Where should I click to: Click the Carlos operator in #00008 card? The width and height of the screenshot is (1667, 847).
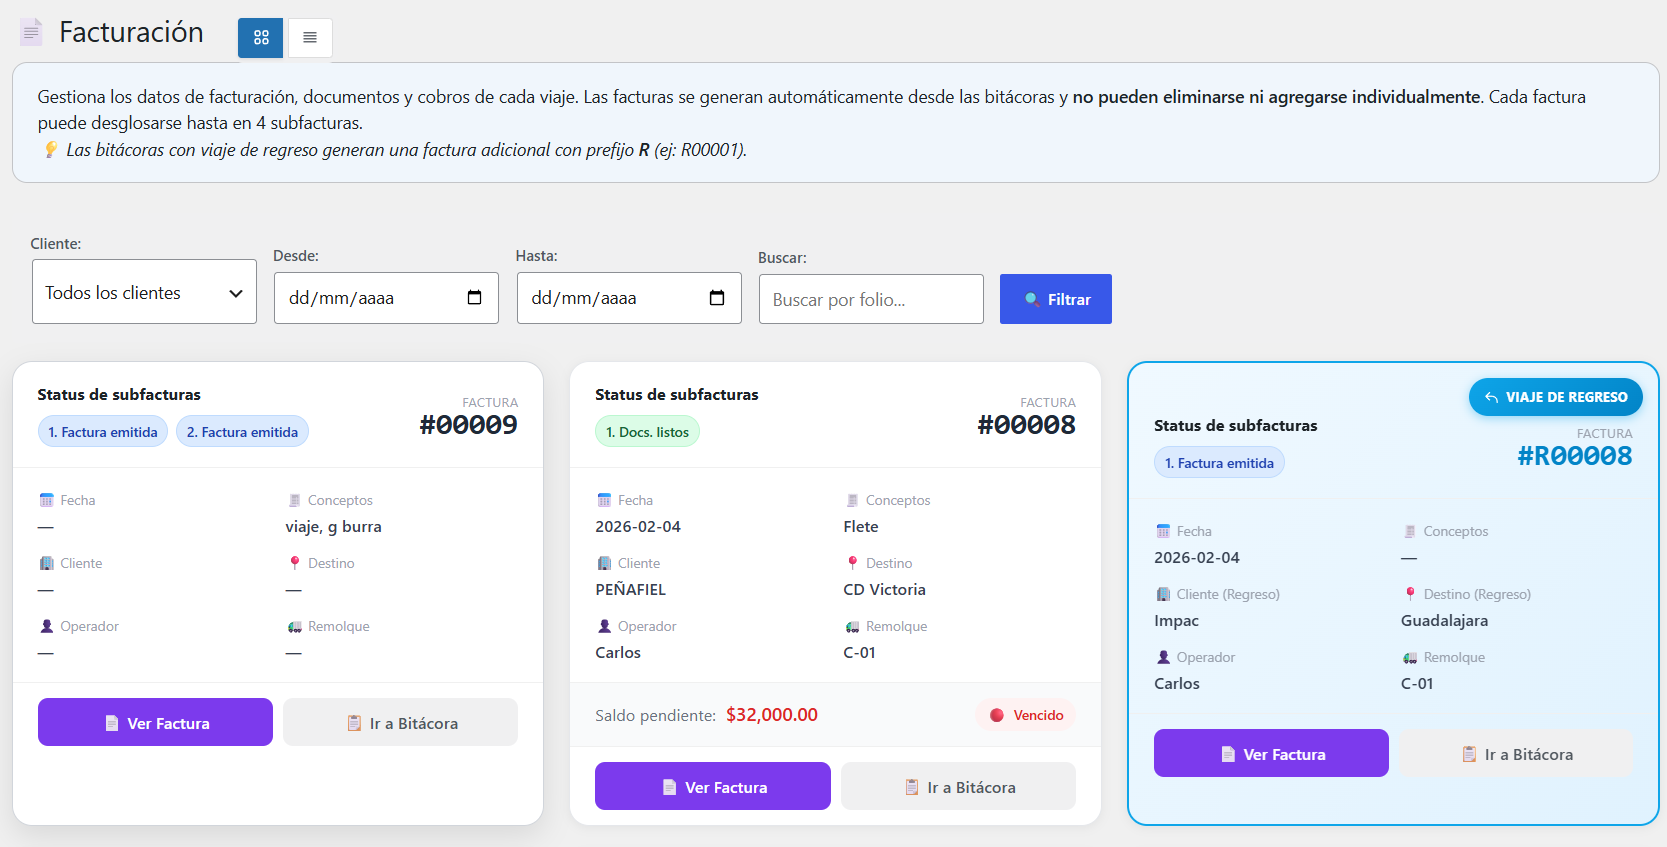618,652
